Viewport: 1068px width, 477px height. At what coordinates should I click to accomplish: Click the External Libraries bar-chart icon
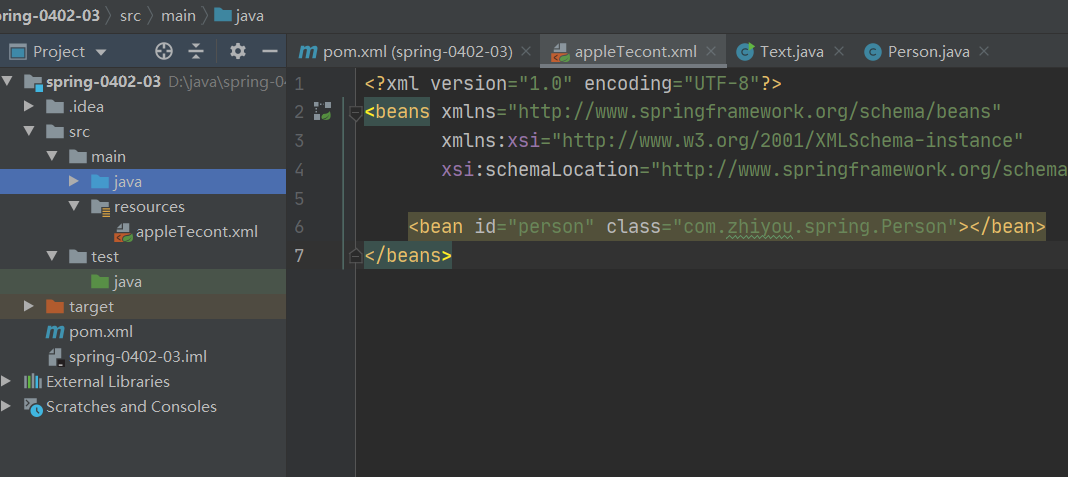32,382
